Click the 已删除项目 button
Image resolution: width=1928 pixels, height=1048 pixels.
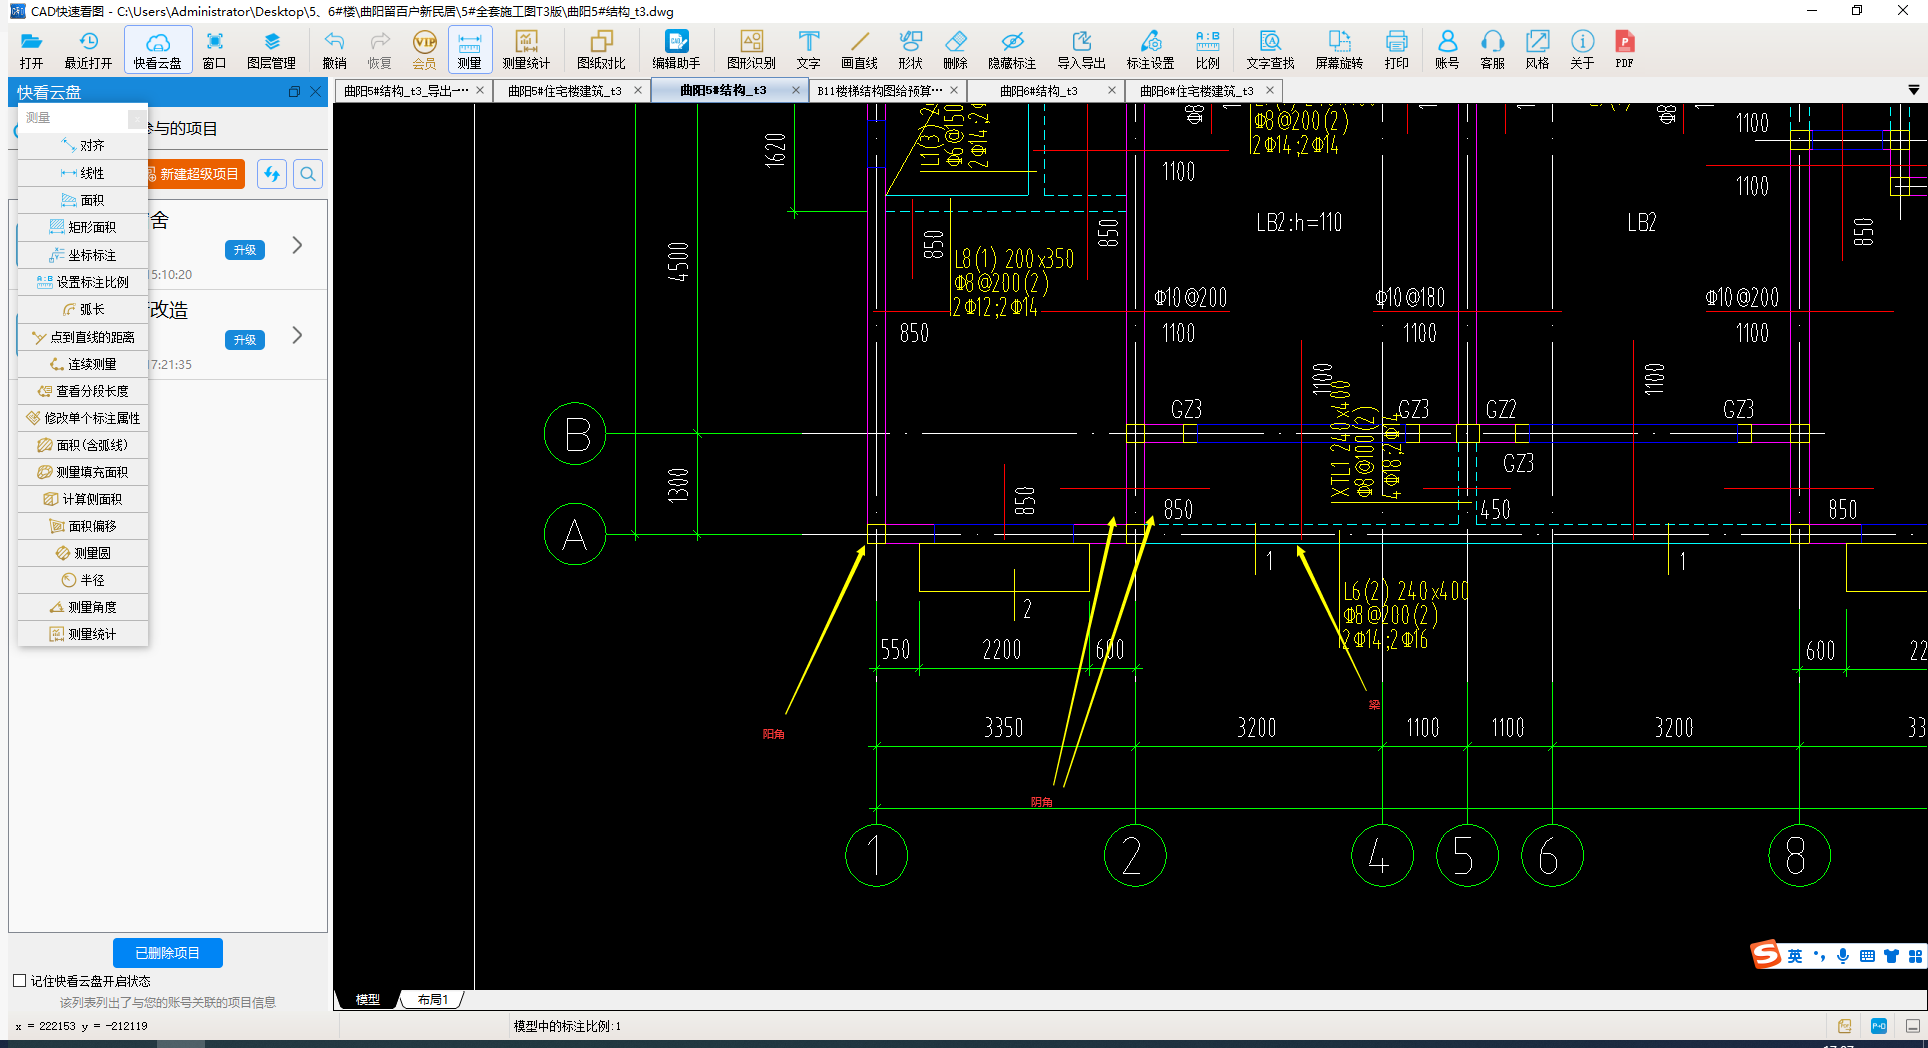(x=167, y=953)
